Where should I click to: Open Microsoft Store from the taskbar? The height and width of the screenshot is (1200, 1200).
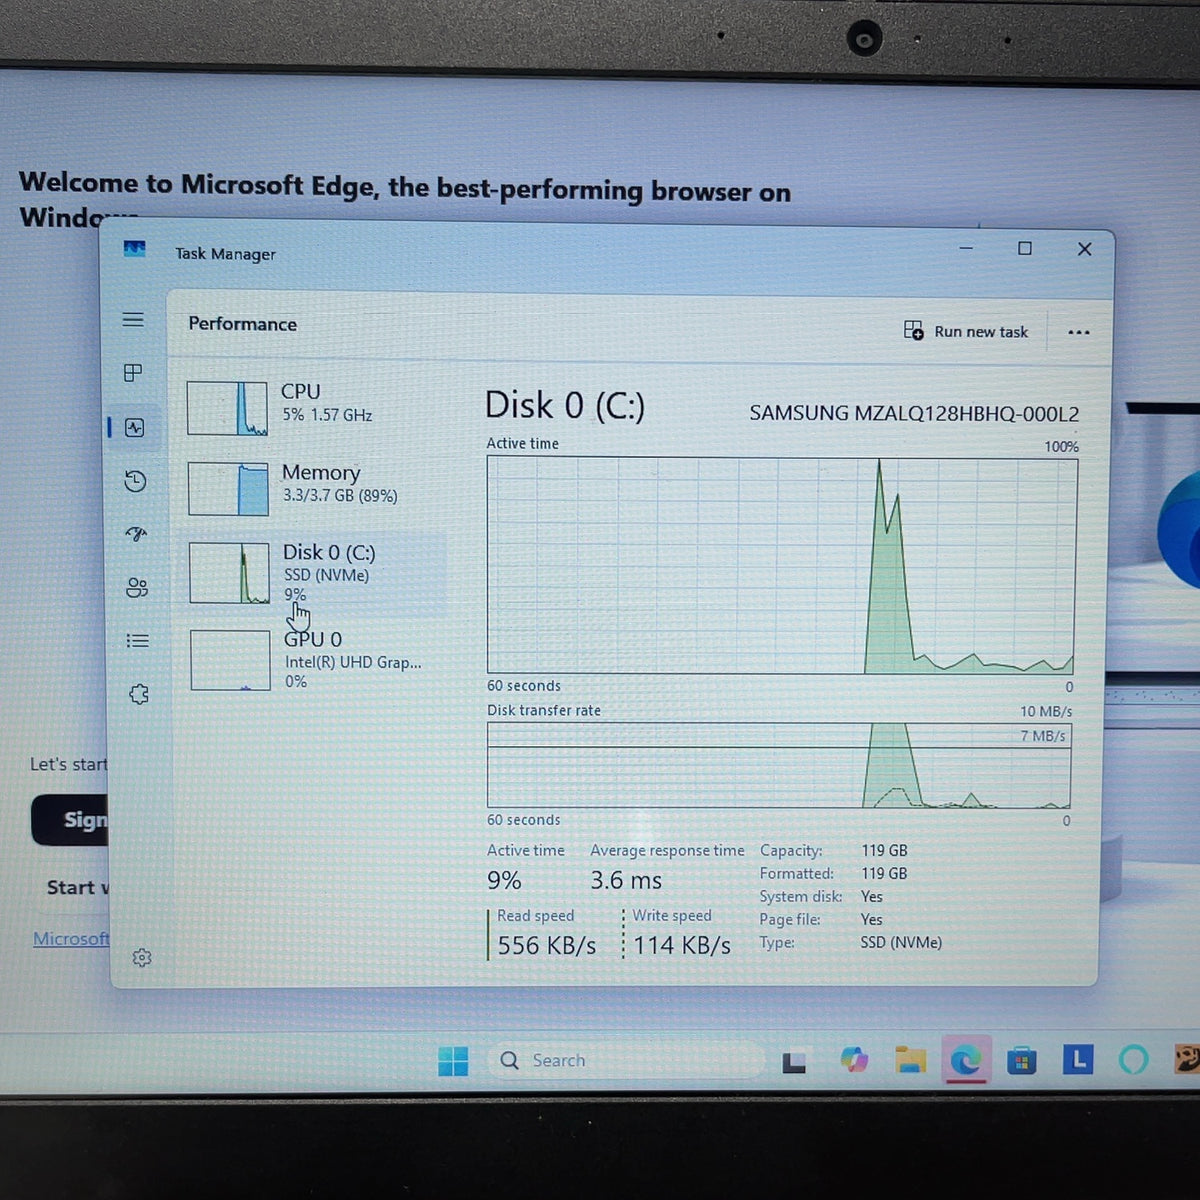[1021, 1061]
